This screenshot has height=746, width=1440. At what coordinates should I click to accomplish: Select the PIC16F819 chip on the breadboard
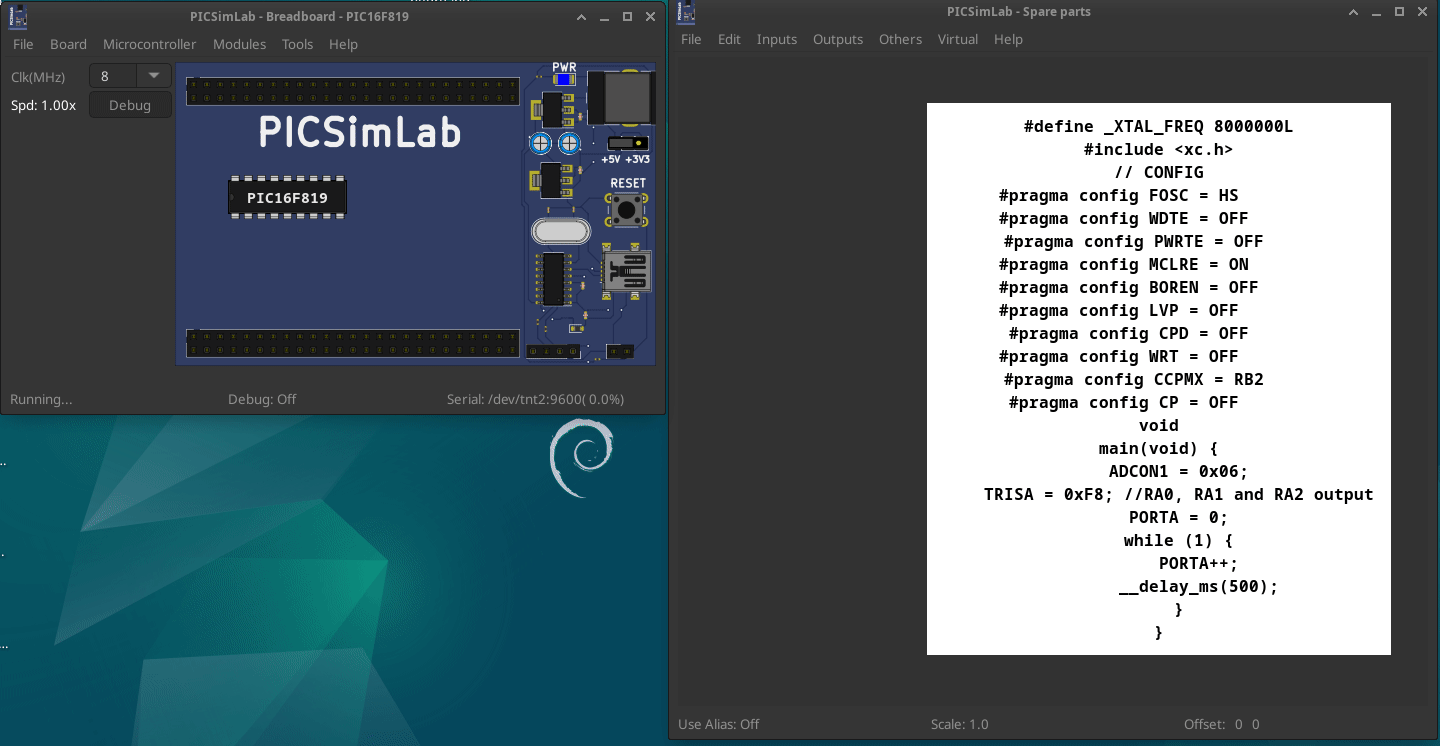[287, 197]
